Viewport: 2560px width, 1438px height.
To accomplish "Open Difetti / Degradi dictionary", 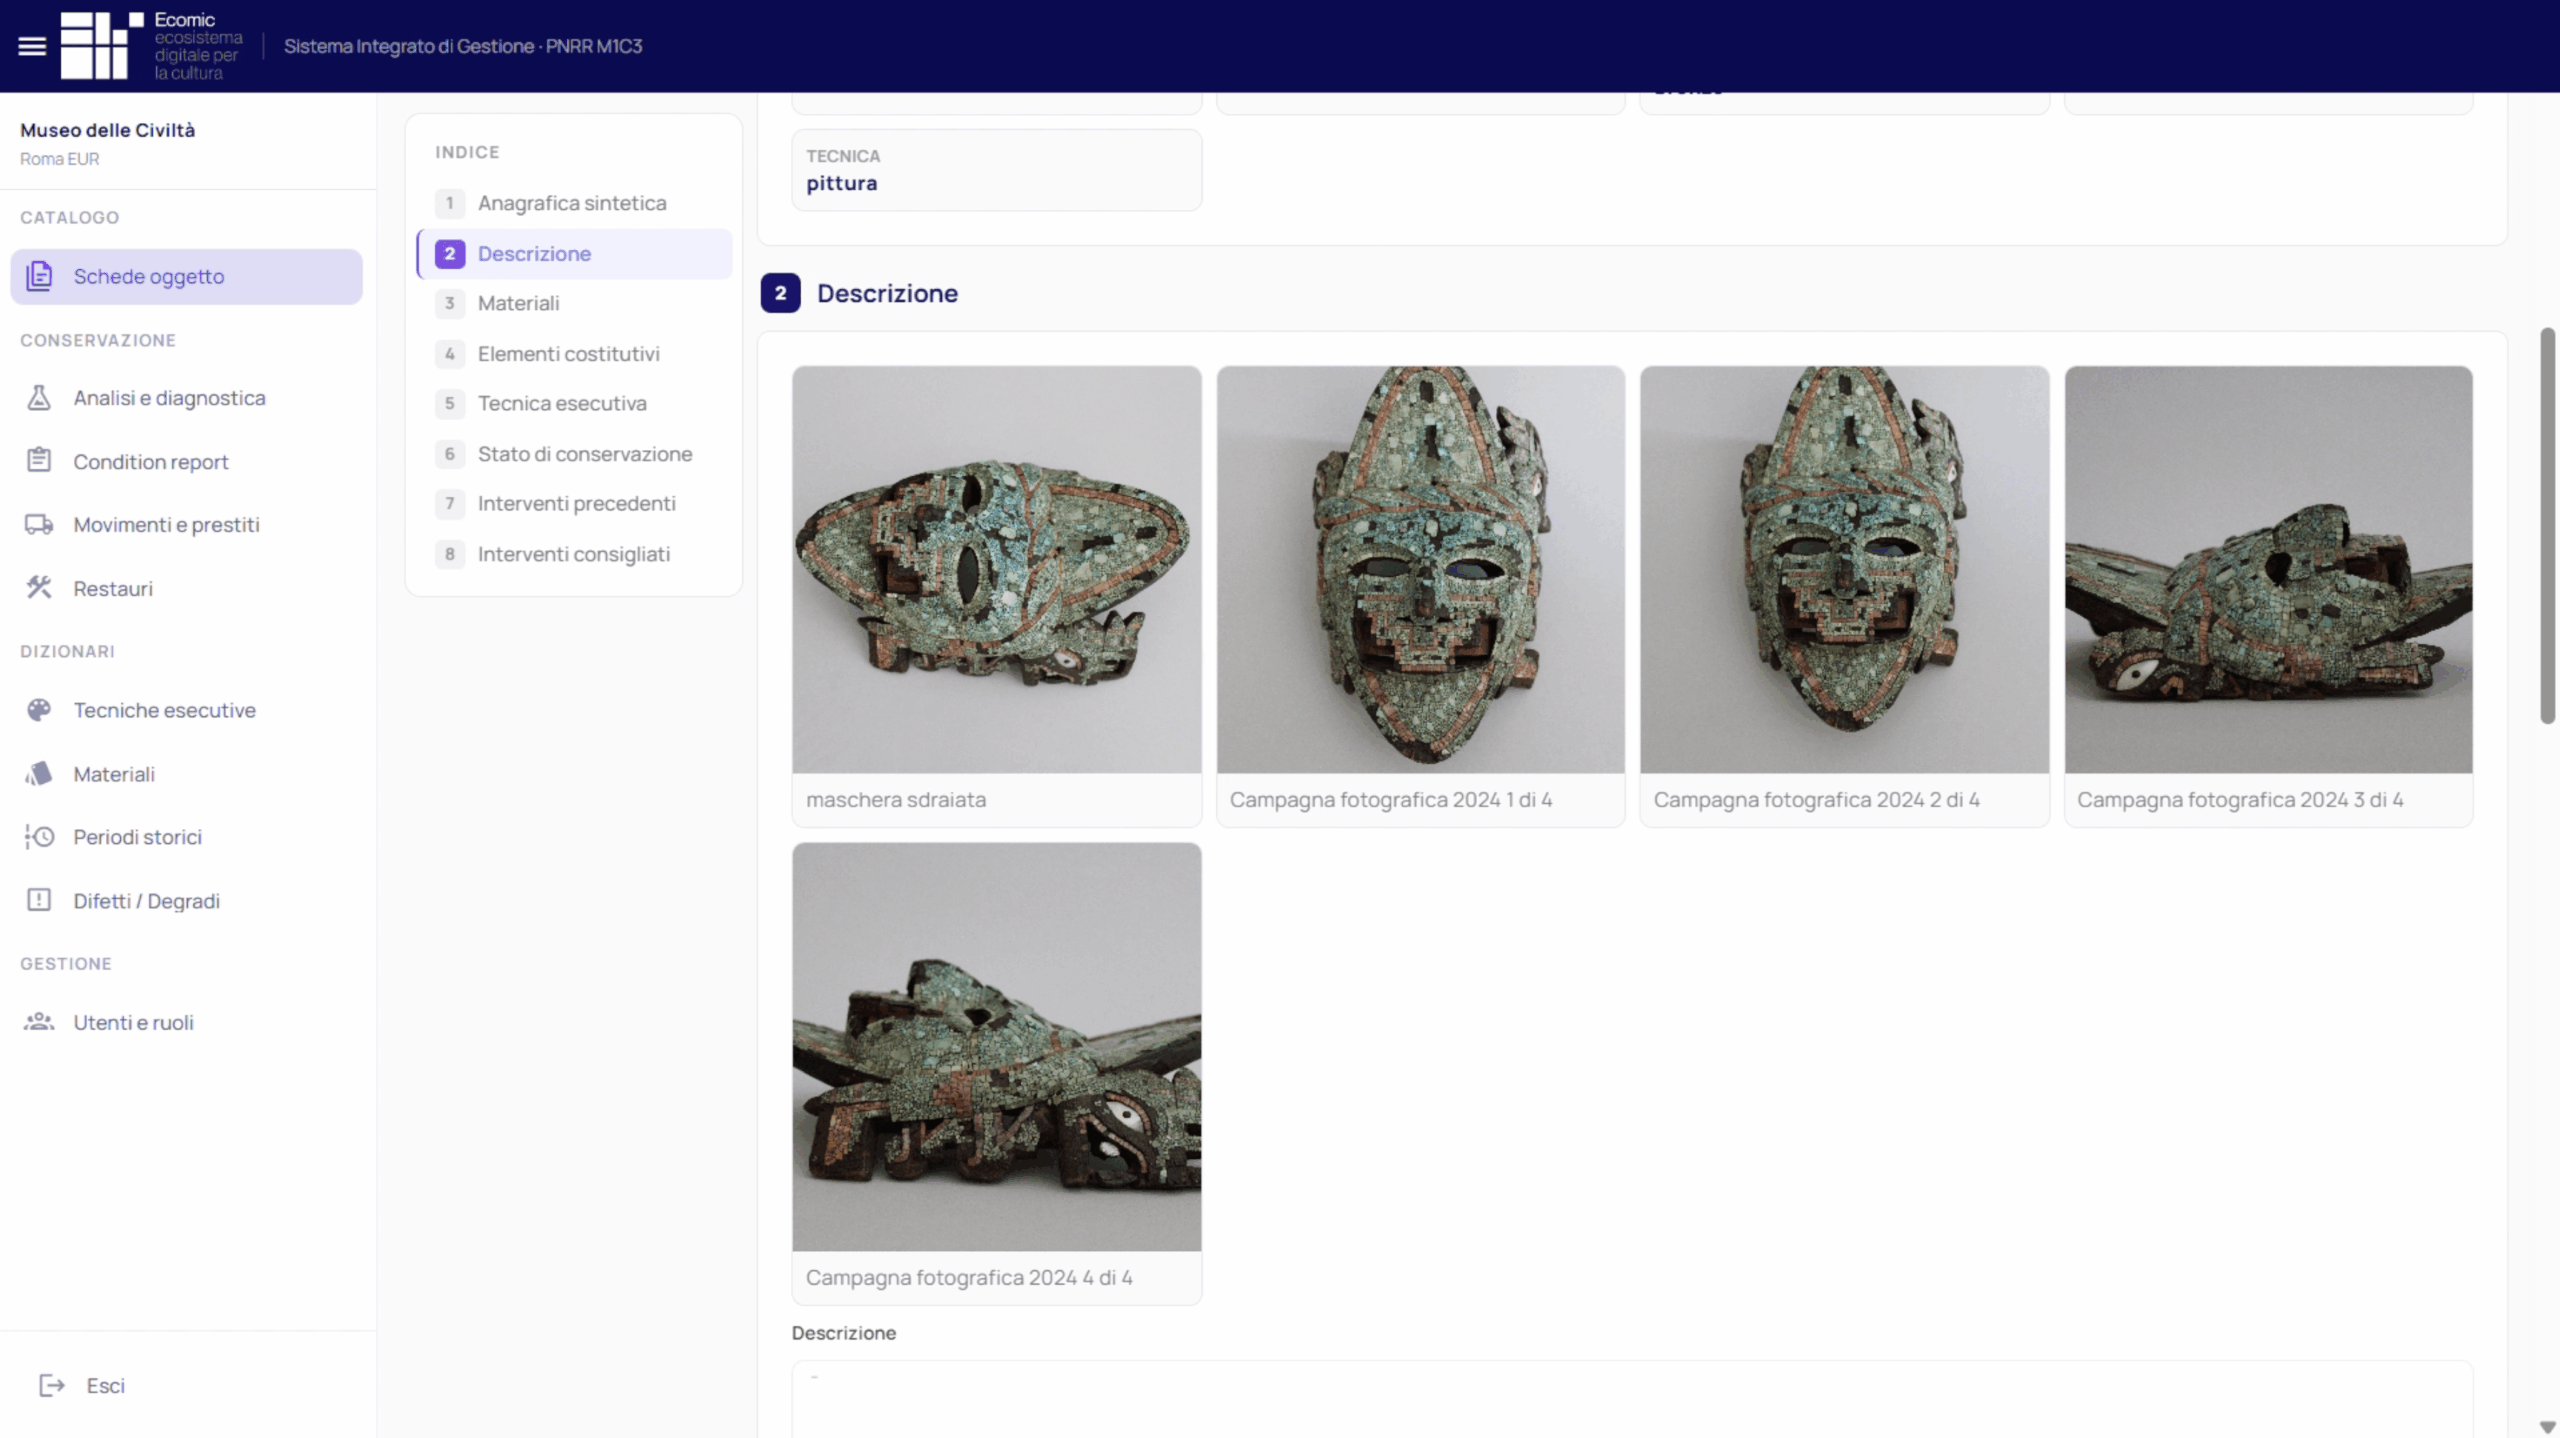I will (x=186, y=900).
